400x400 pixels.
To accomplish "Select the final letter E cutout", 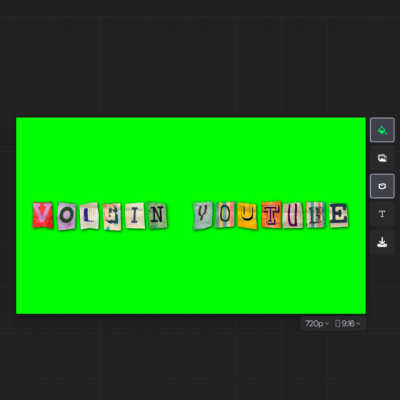I will pyautogui.click(x=339, y=215).
